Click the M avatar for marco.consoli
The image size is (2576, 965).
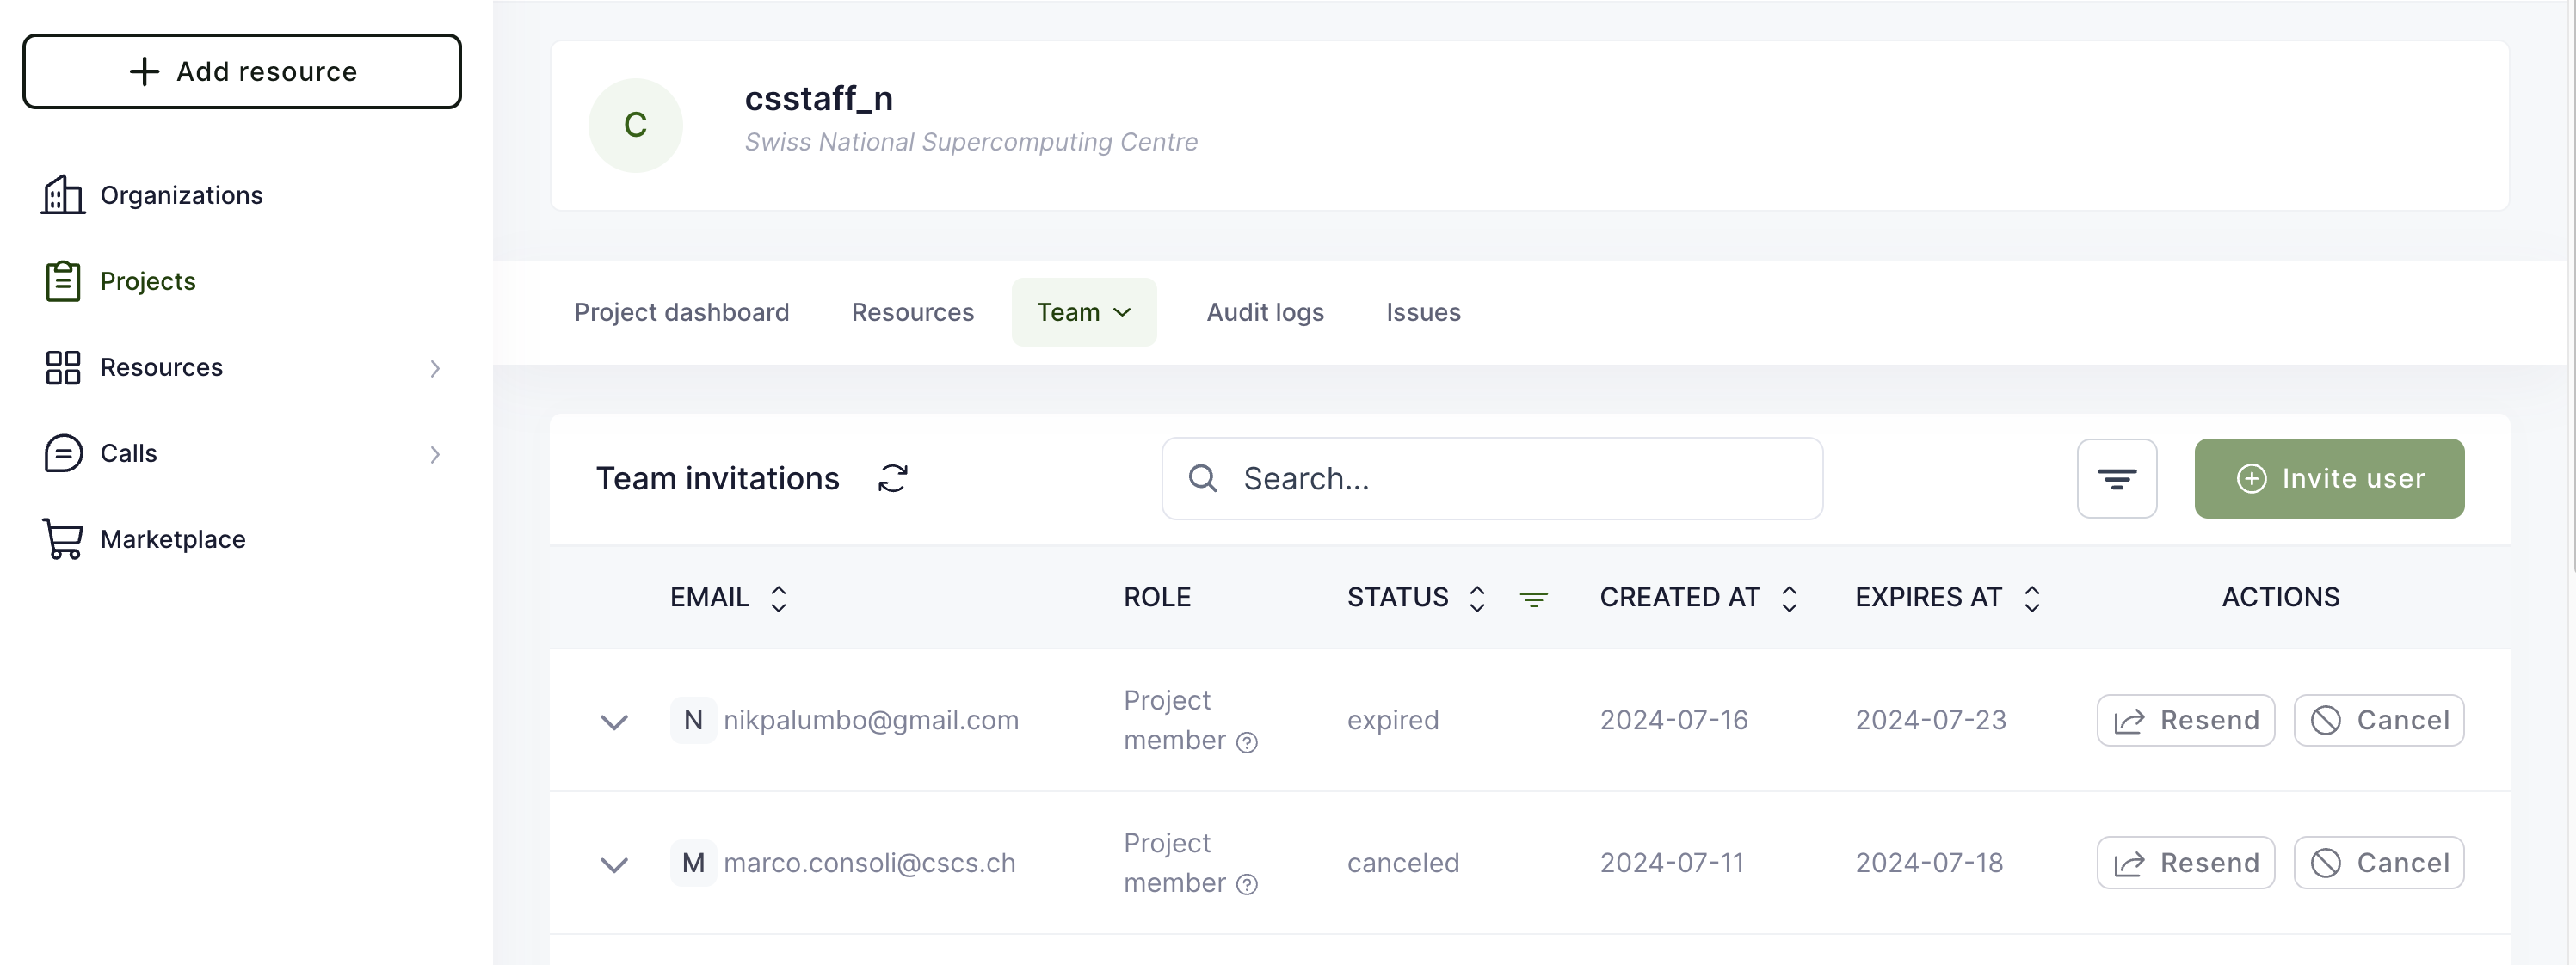[x=693, y=862]
